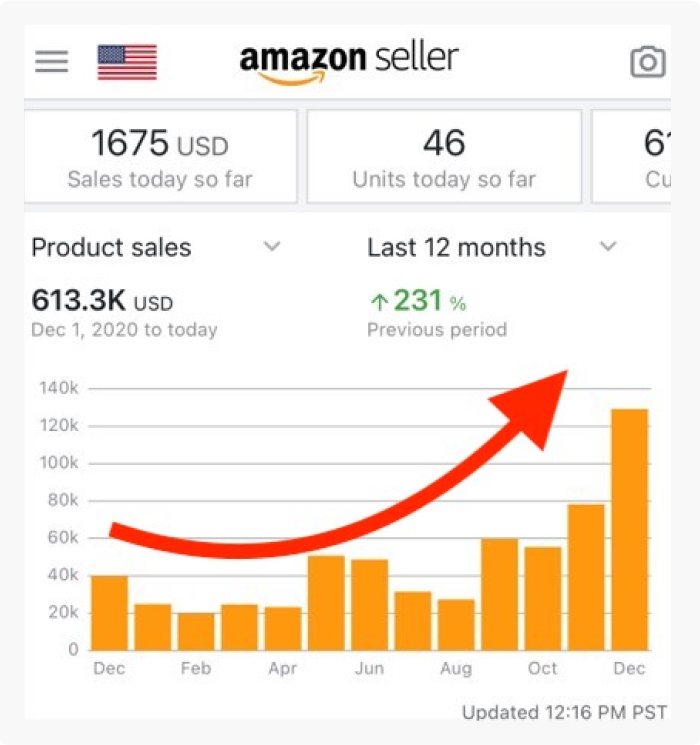Tap the Updated 12:16 PM PST timestamp
The image size is (700, 745).
565,713
